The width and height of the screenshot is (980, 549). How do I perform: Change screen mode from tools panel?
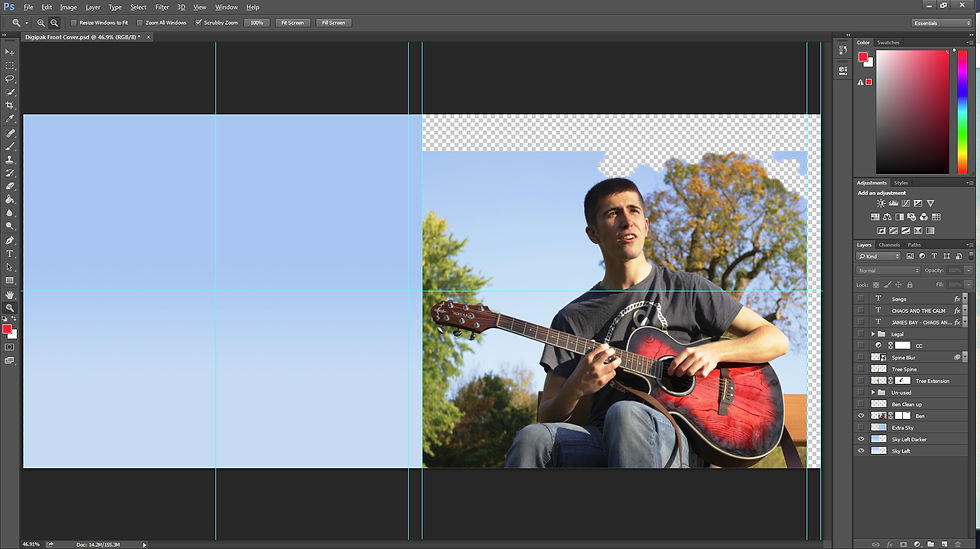[x=9, y=361]
